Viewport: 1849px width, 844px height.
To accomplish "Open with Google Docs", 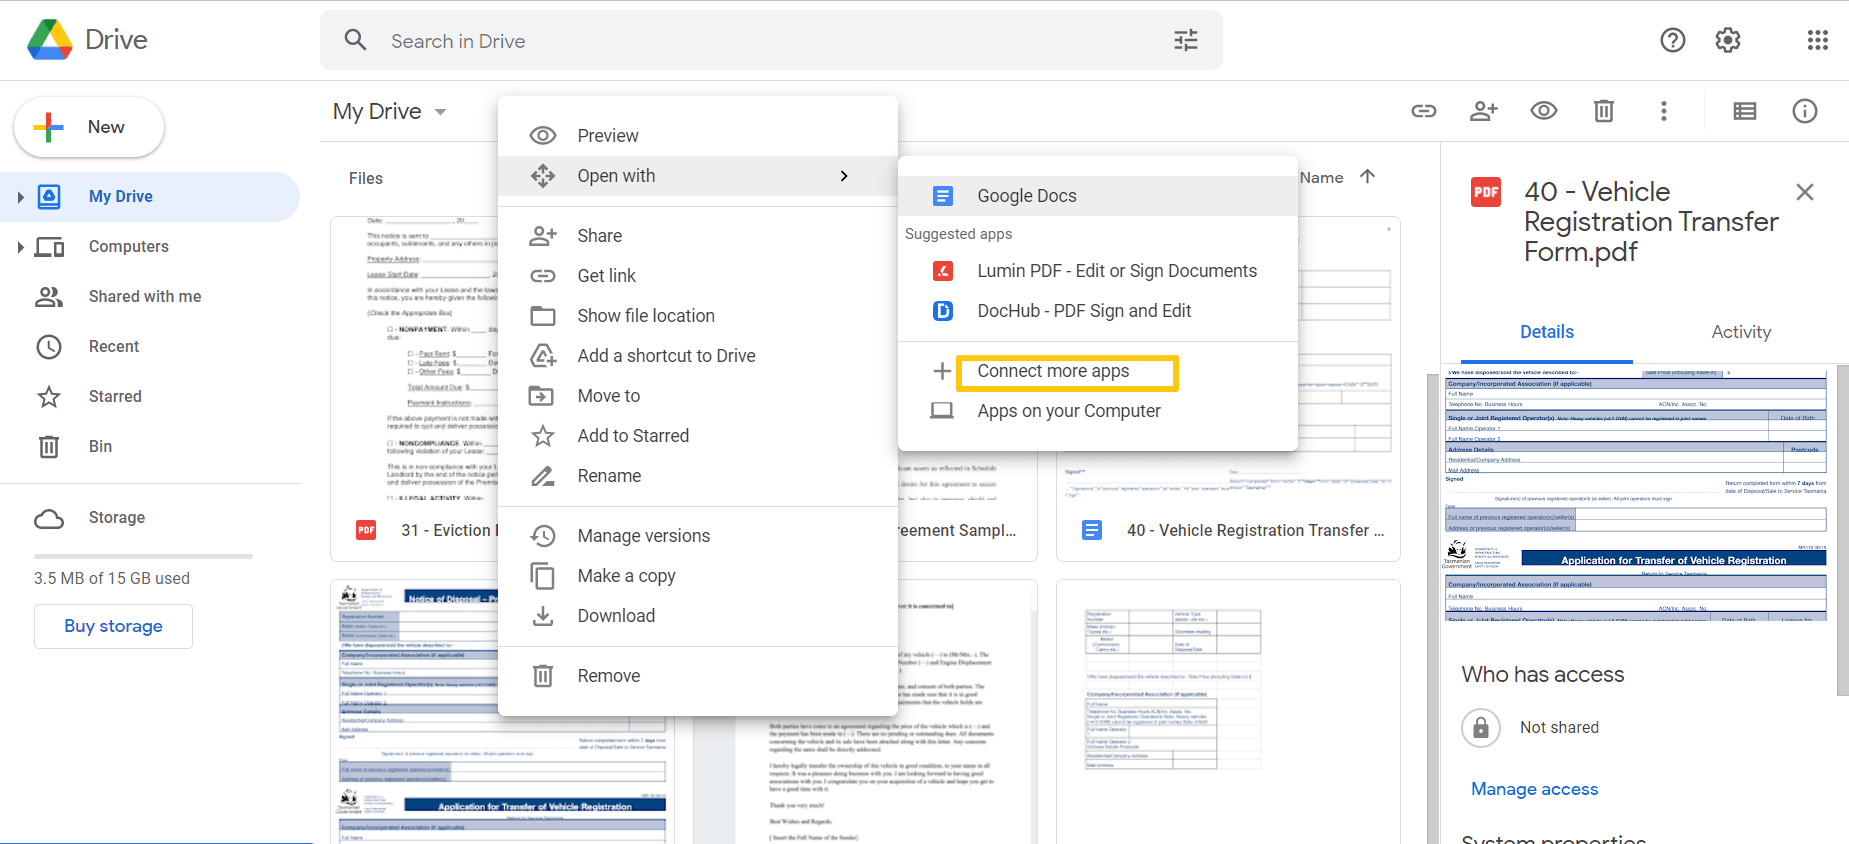I will point(1098,196).
